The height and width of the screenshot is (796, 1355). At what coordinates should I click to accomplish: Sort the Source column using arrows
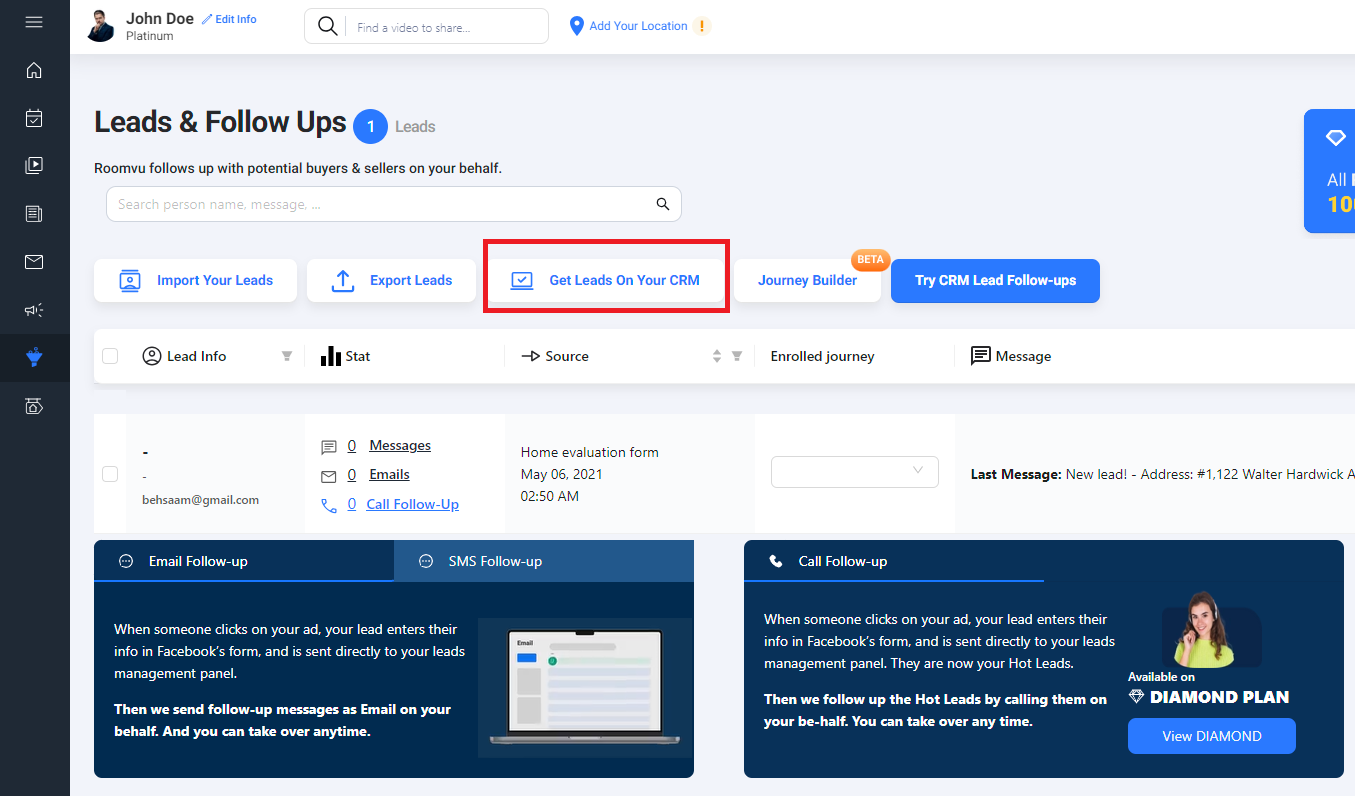pos(716,356)
